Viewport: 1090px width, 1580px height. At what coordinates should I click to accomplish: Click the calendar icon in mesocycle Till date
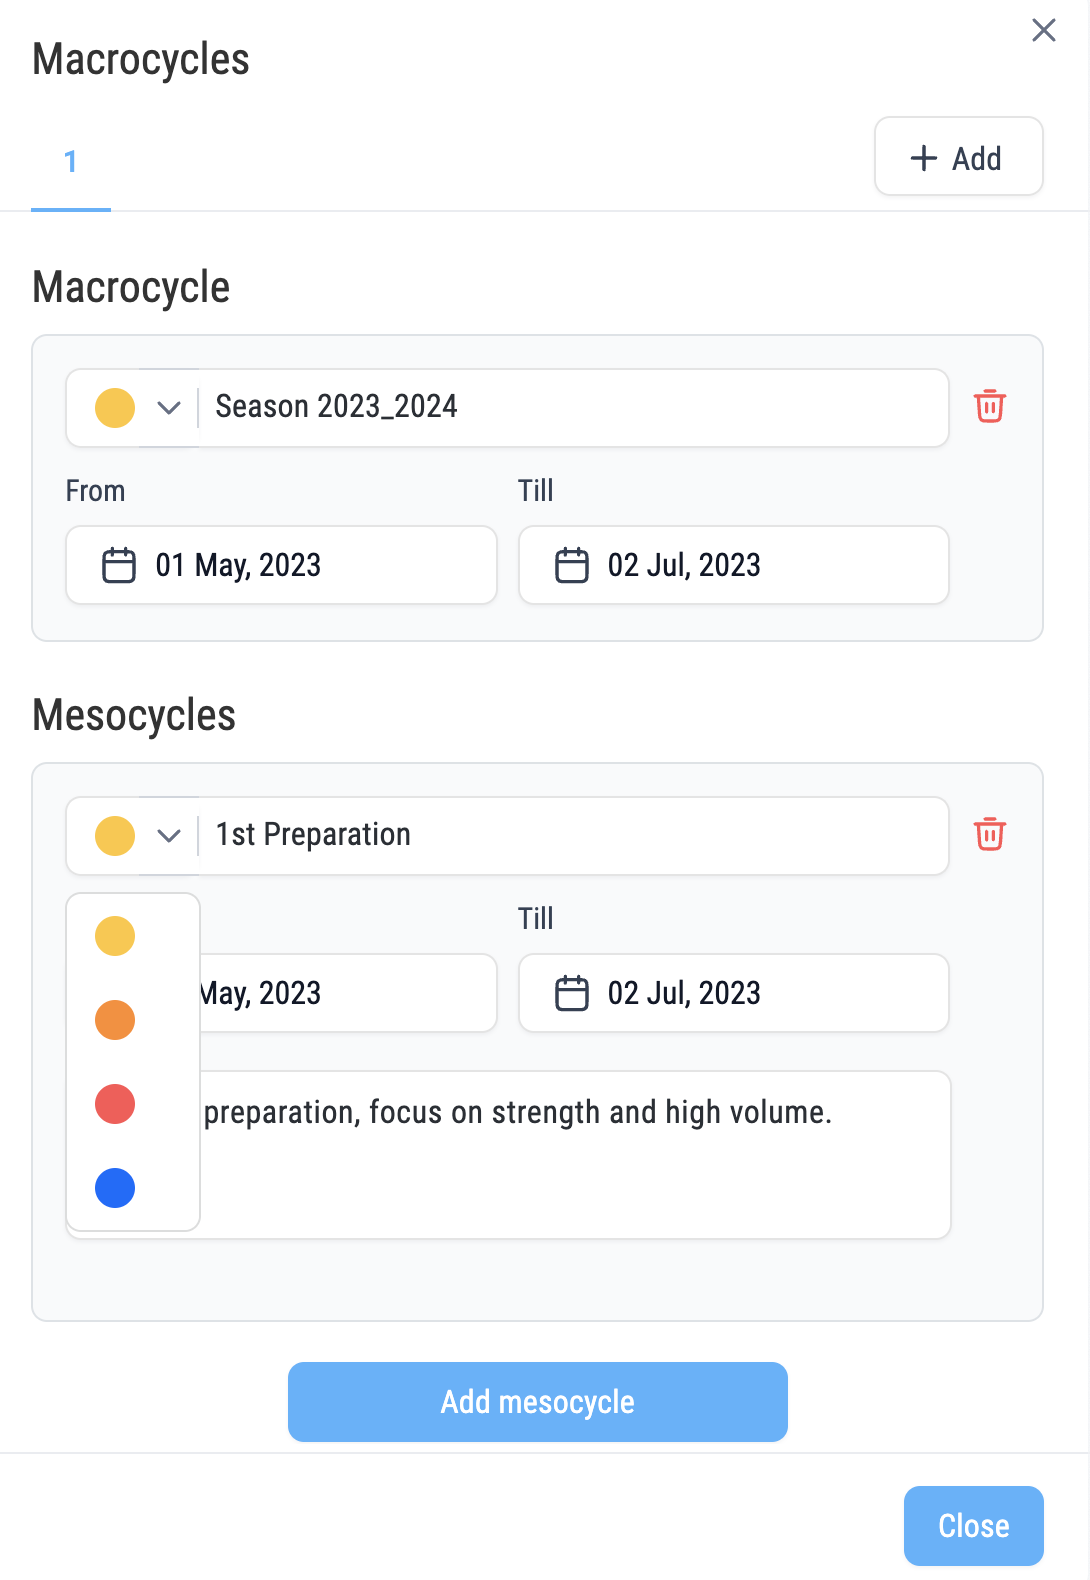572,993
